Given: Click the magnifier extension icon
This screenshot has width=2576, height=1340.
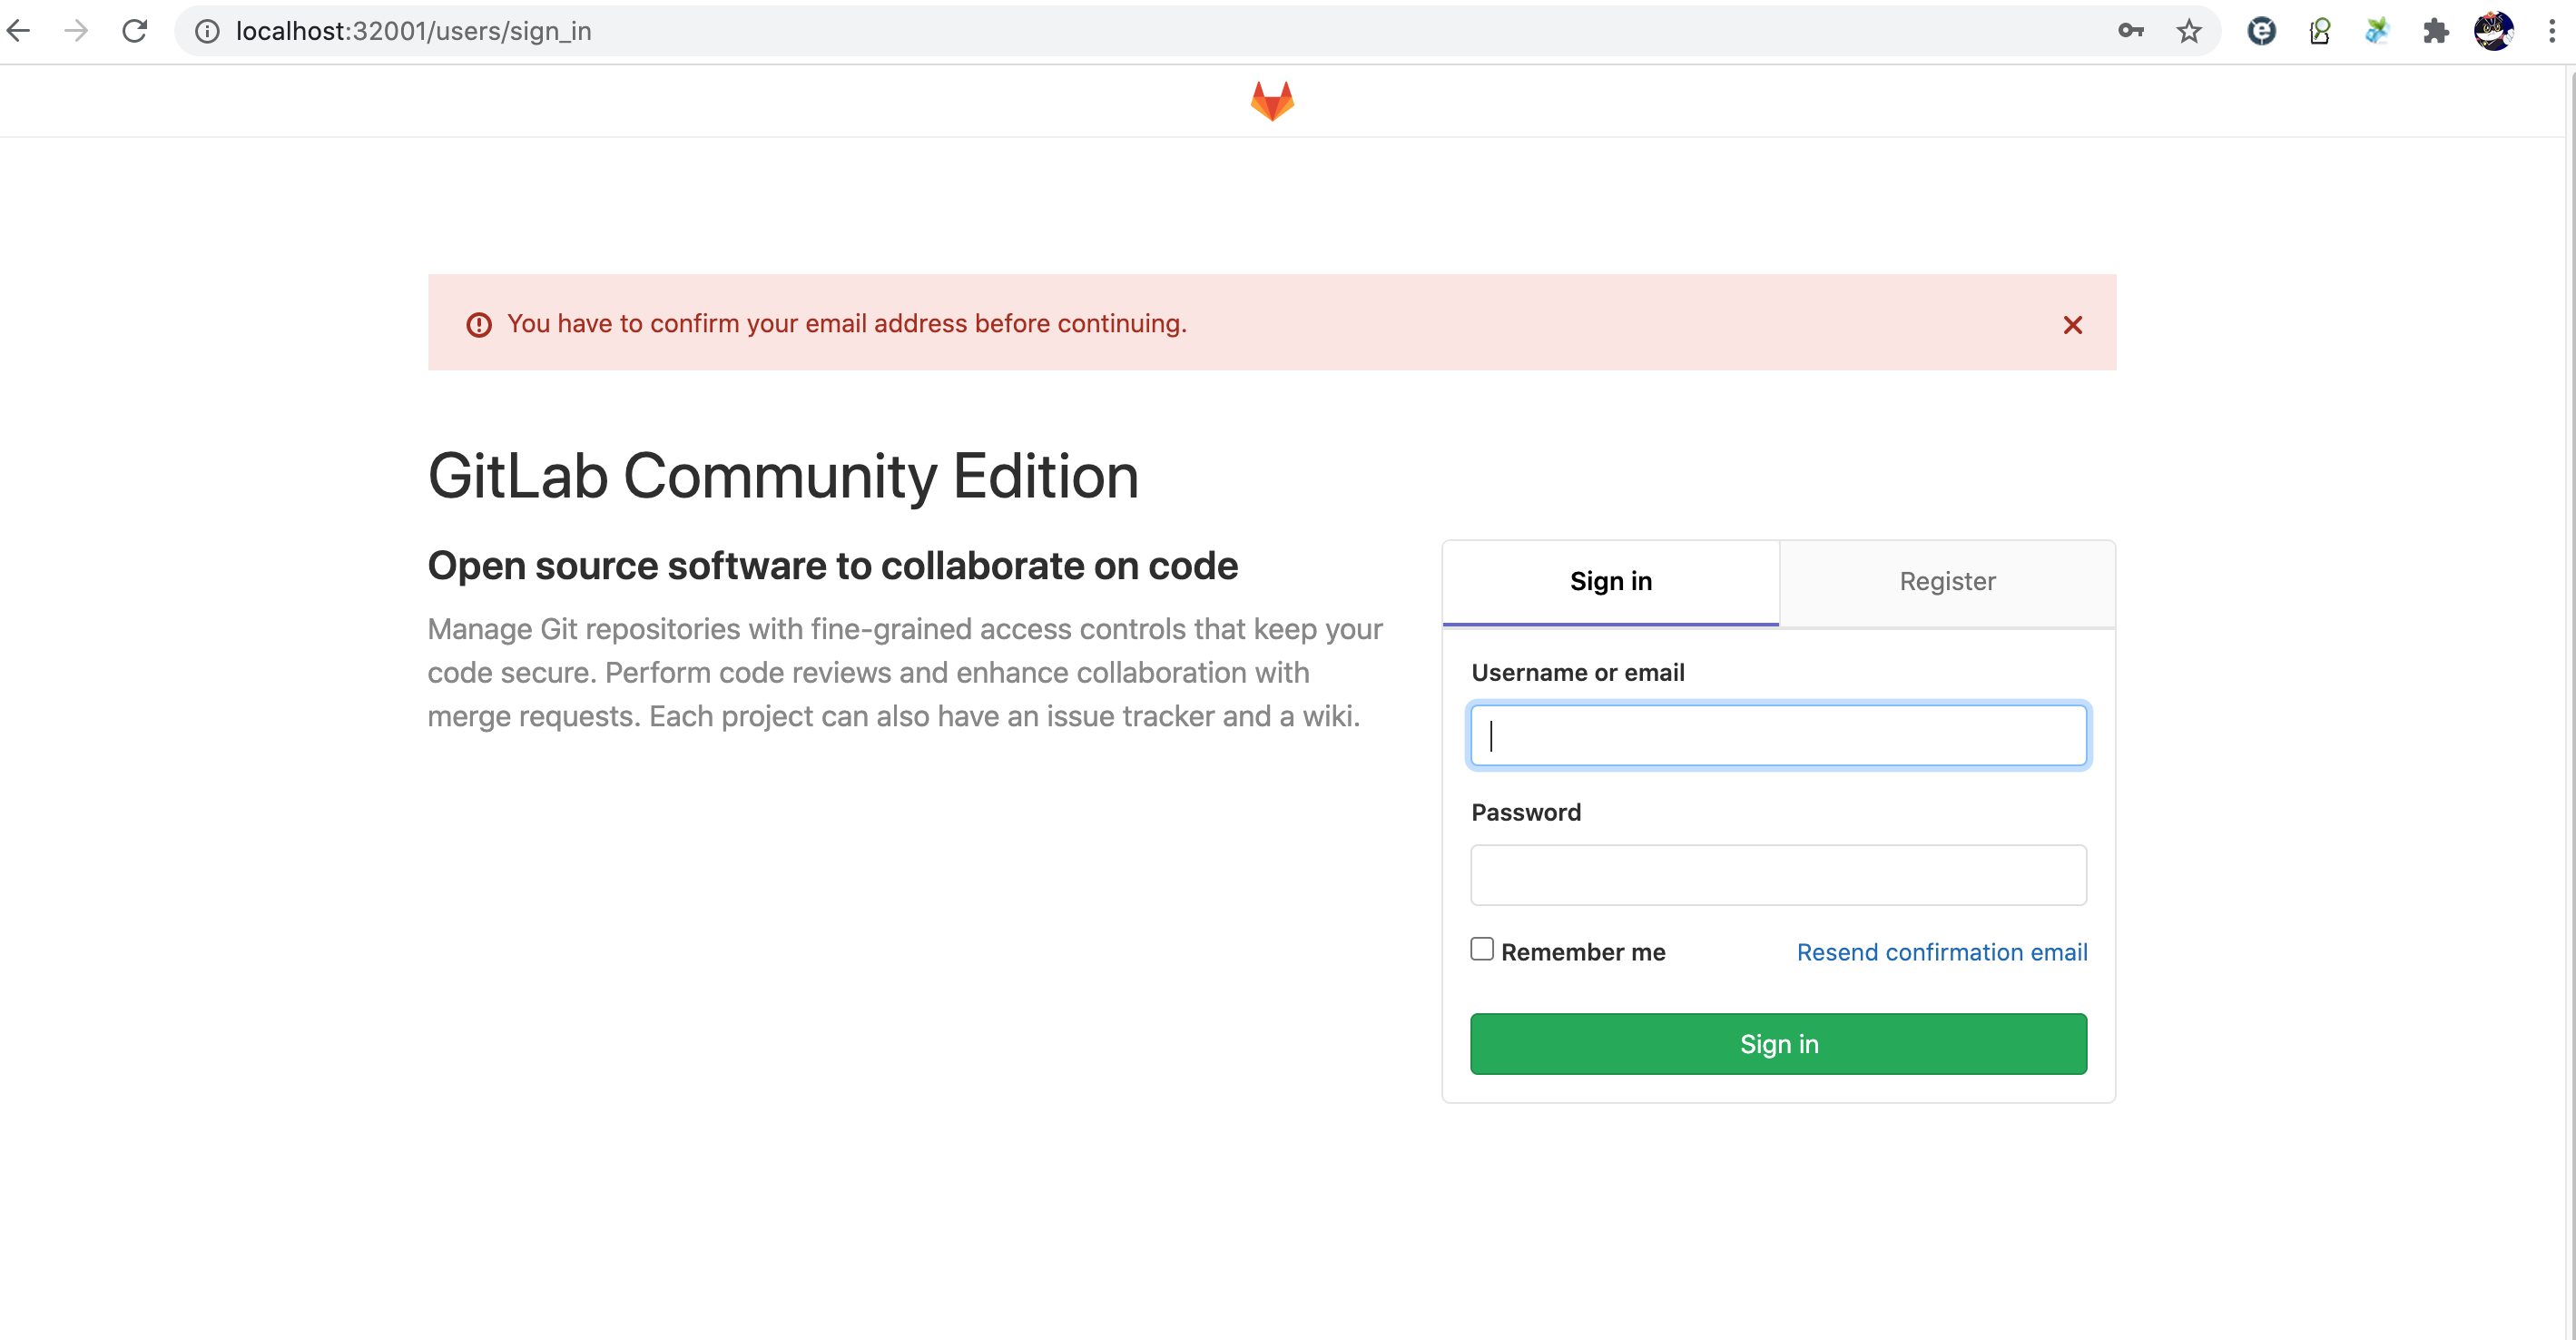Looking at the screenshot, I should (x=2319, y=31).
